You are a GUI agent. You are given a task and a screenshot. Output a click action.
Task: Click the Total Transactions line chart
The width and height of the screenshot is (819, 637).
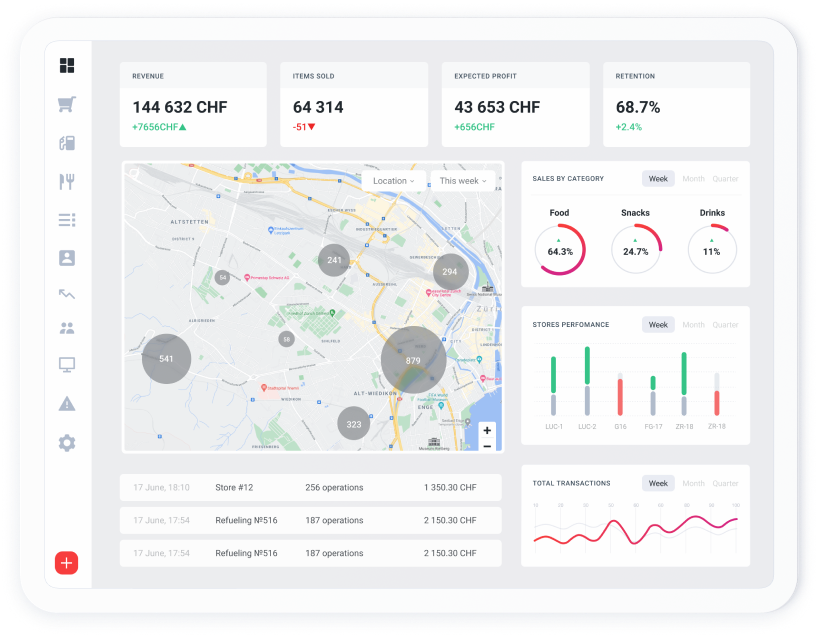(636, 528)
